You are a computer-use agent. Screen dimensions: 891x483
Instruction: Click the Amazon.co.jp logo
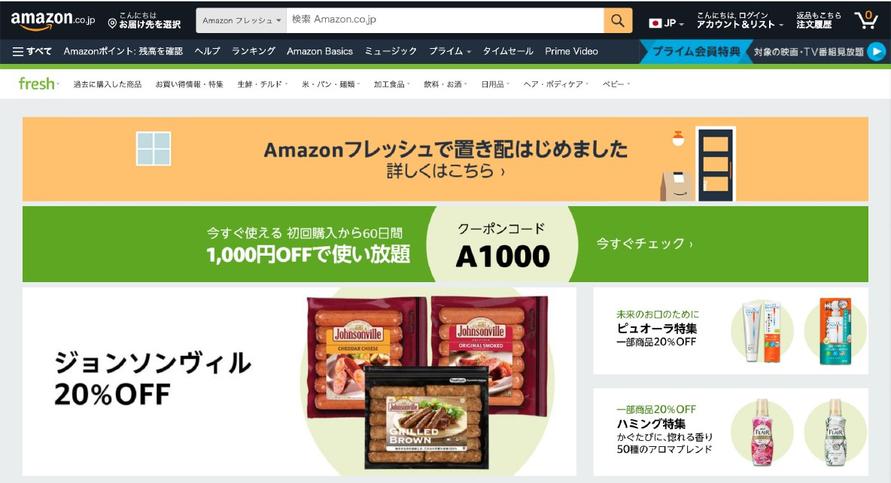[x=52, y=20]
